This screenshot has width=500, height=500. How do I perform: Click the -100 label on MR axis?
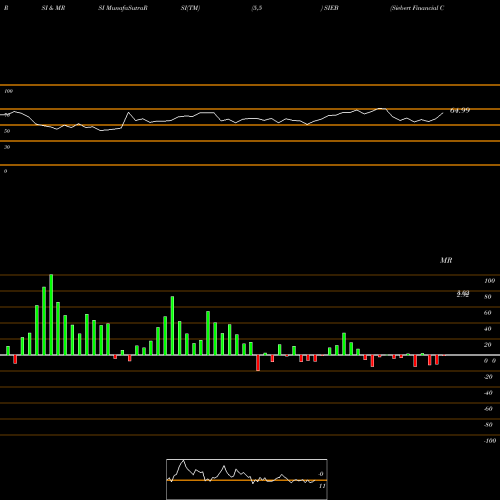click(490, 441)
